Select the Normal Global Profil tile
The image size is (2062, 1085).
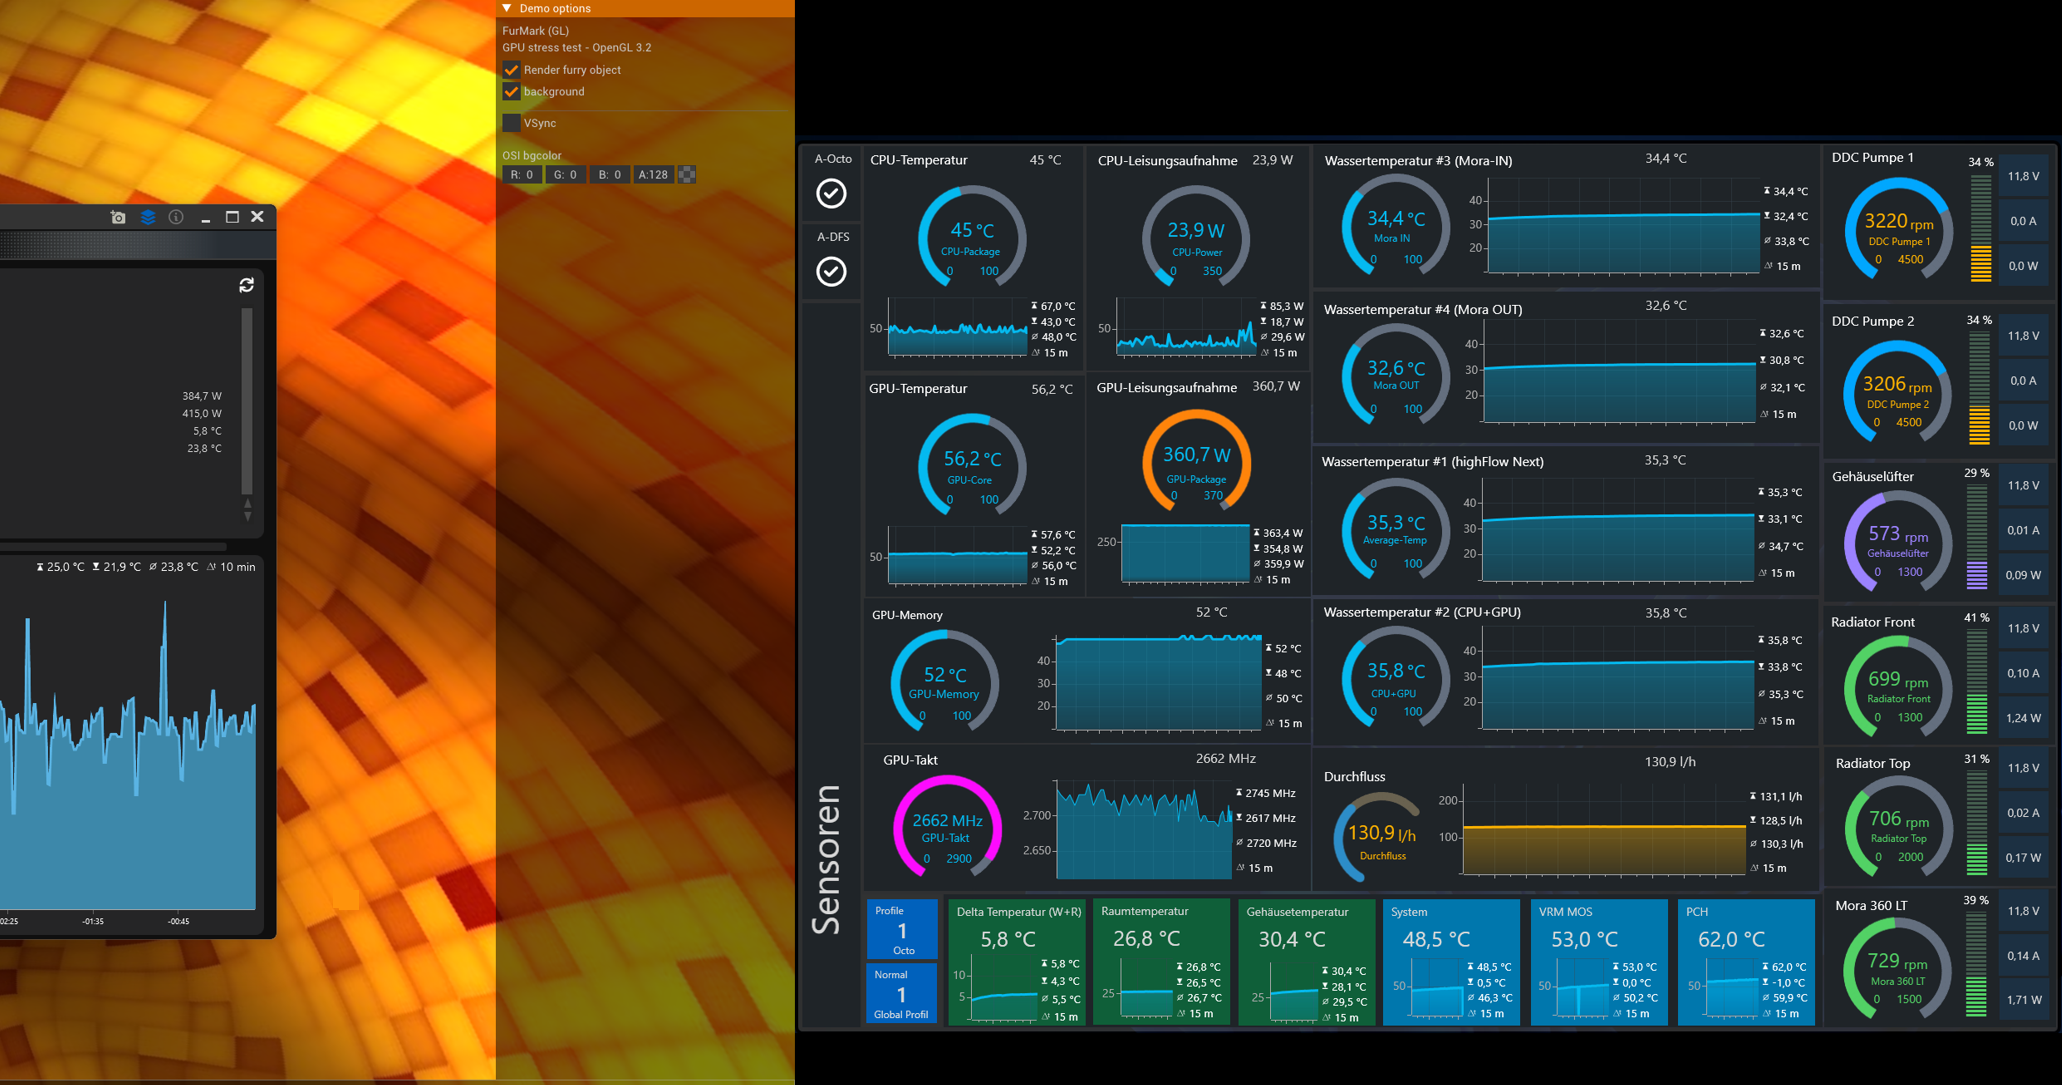click(x=902, y=994)
